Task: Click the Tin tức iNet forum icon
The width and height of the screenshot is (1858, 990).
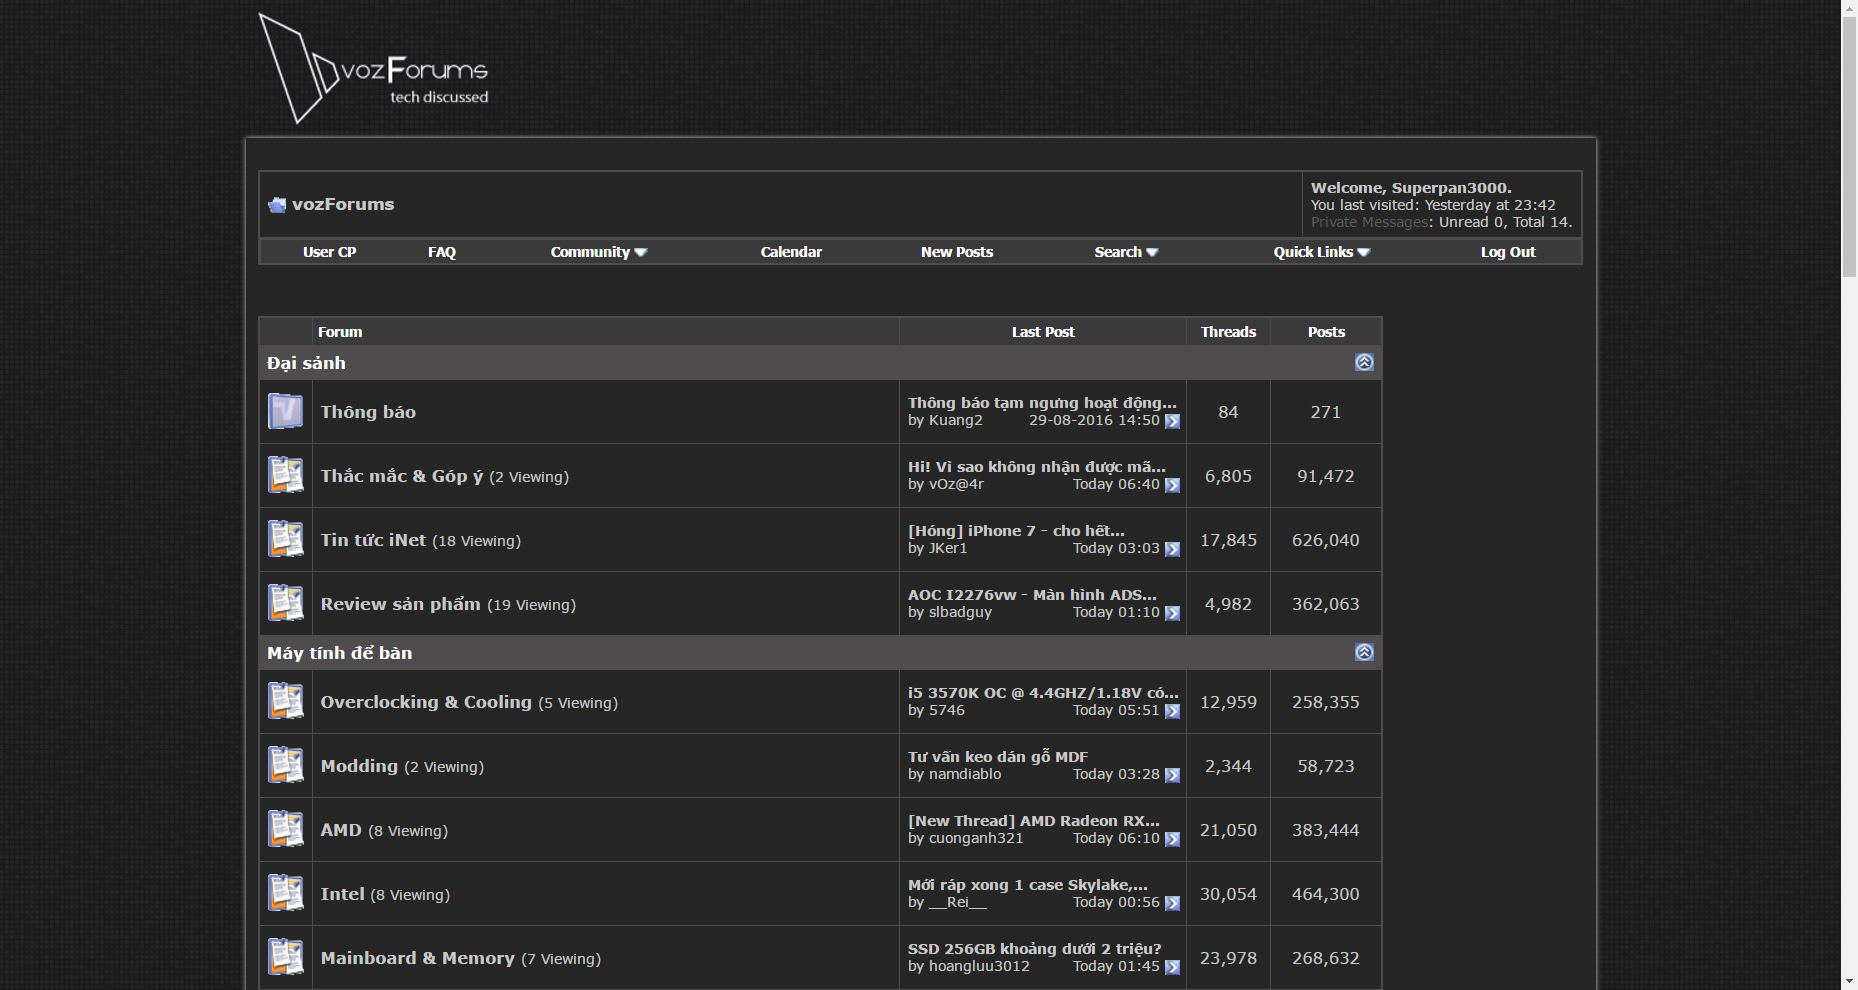Action: tap(285, 540)
